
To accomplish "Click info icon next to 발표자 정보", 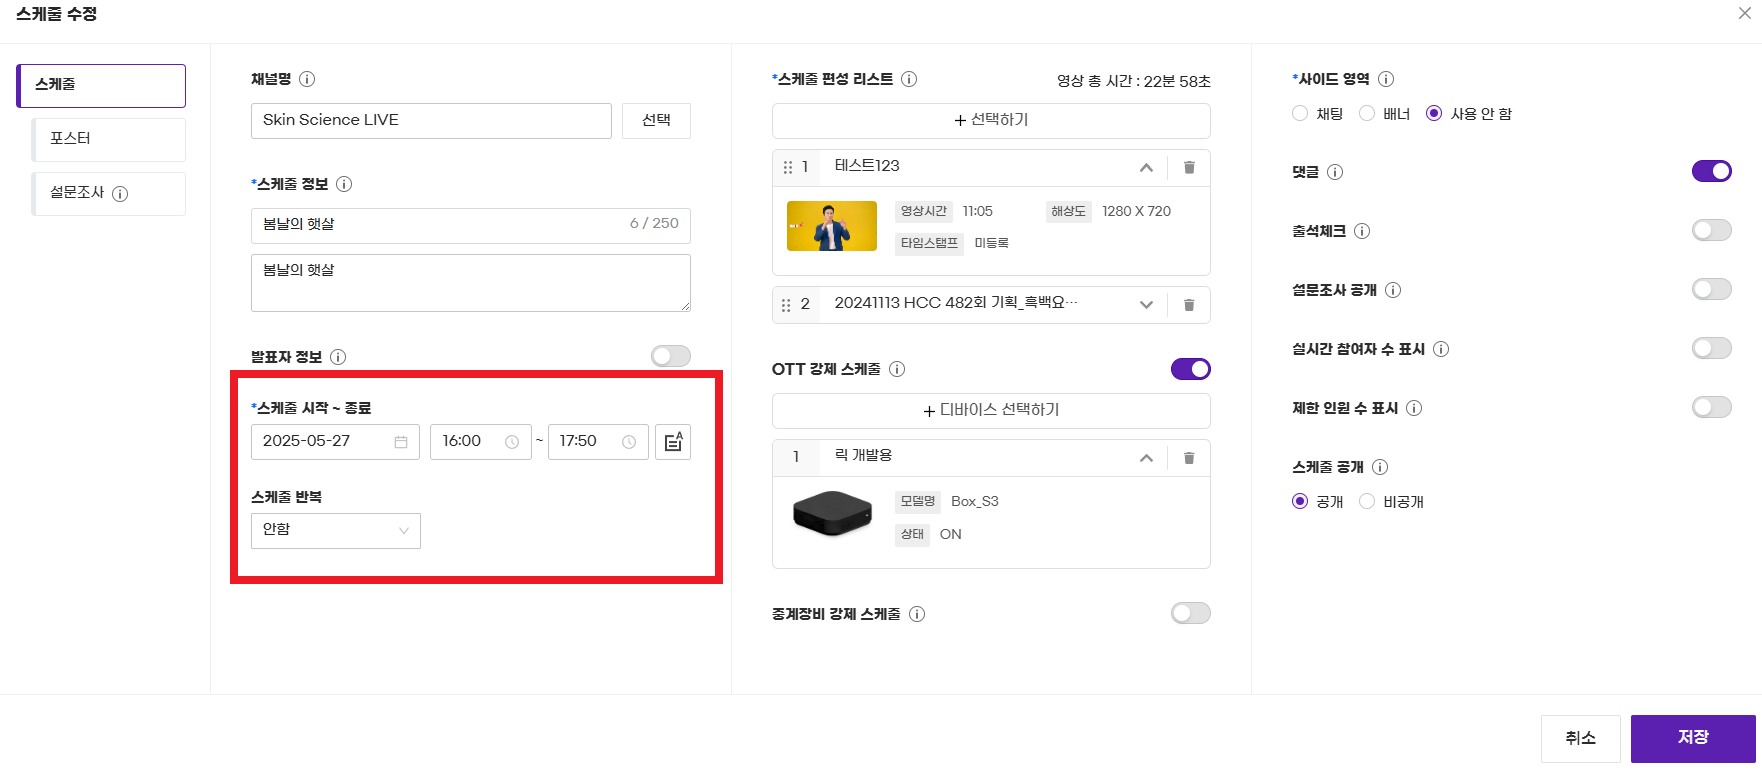I will (338, 357).
